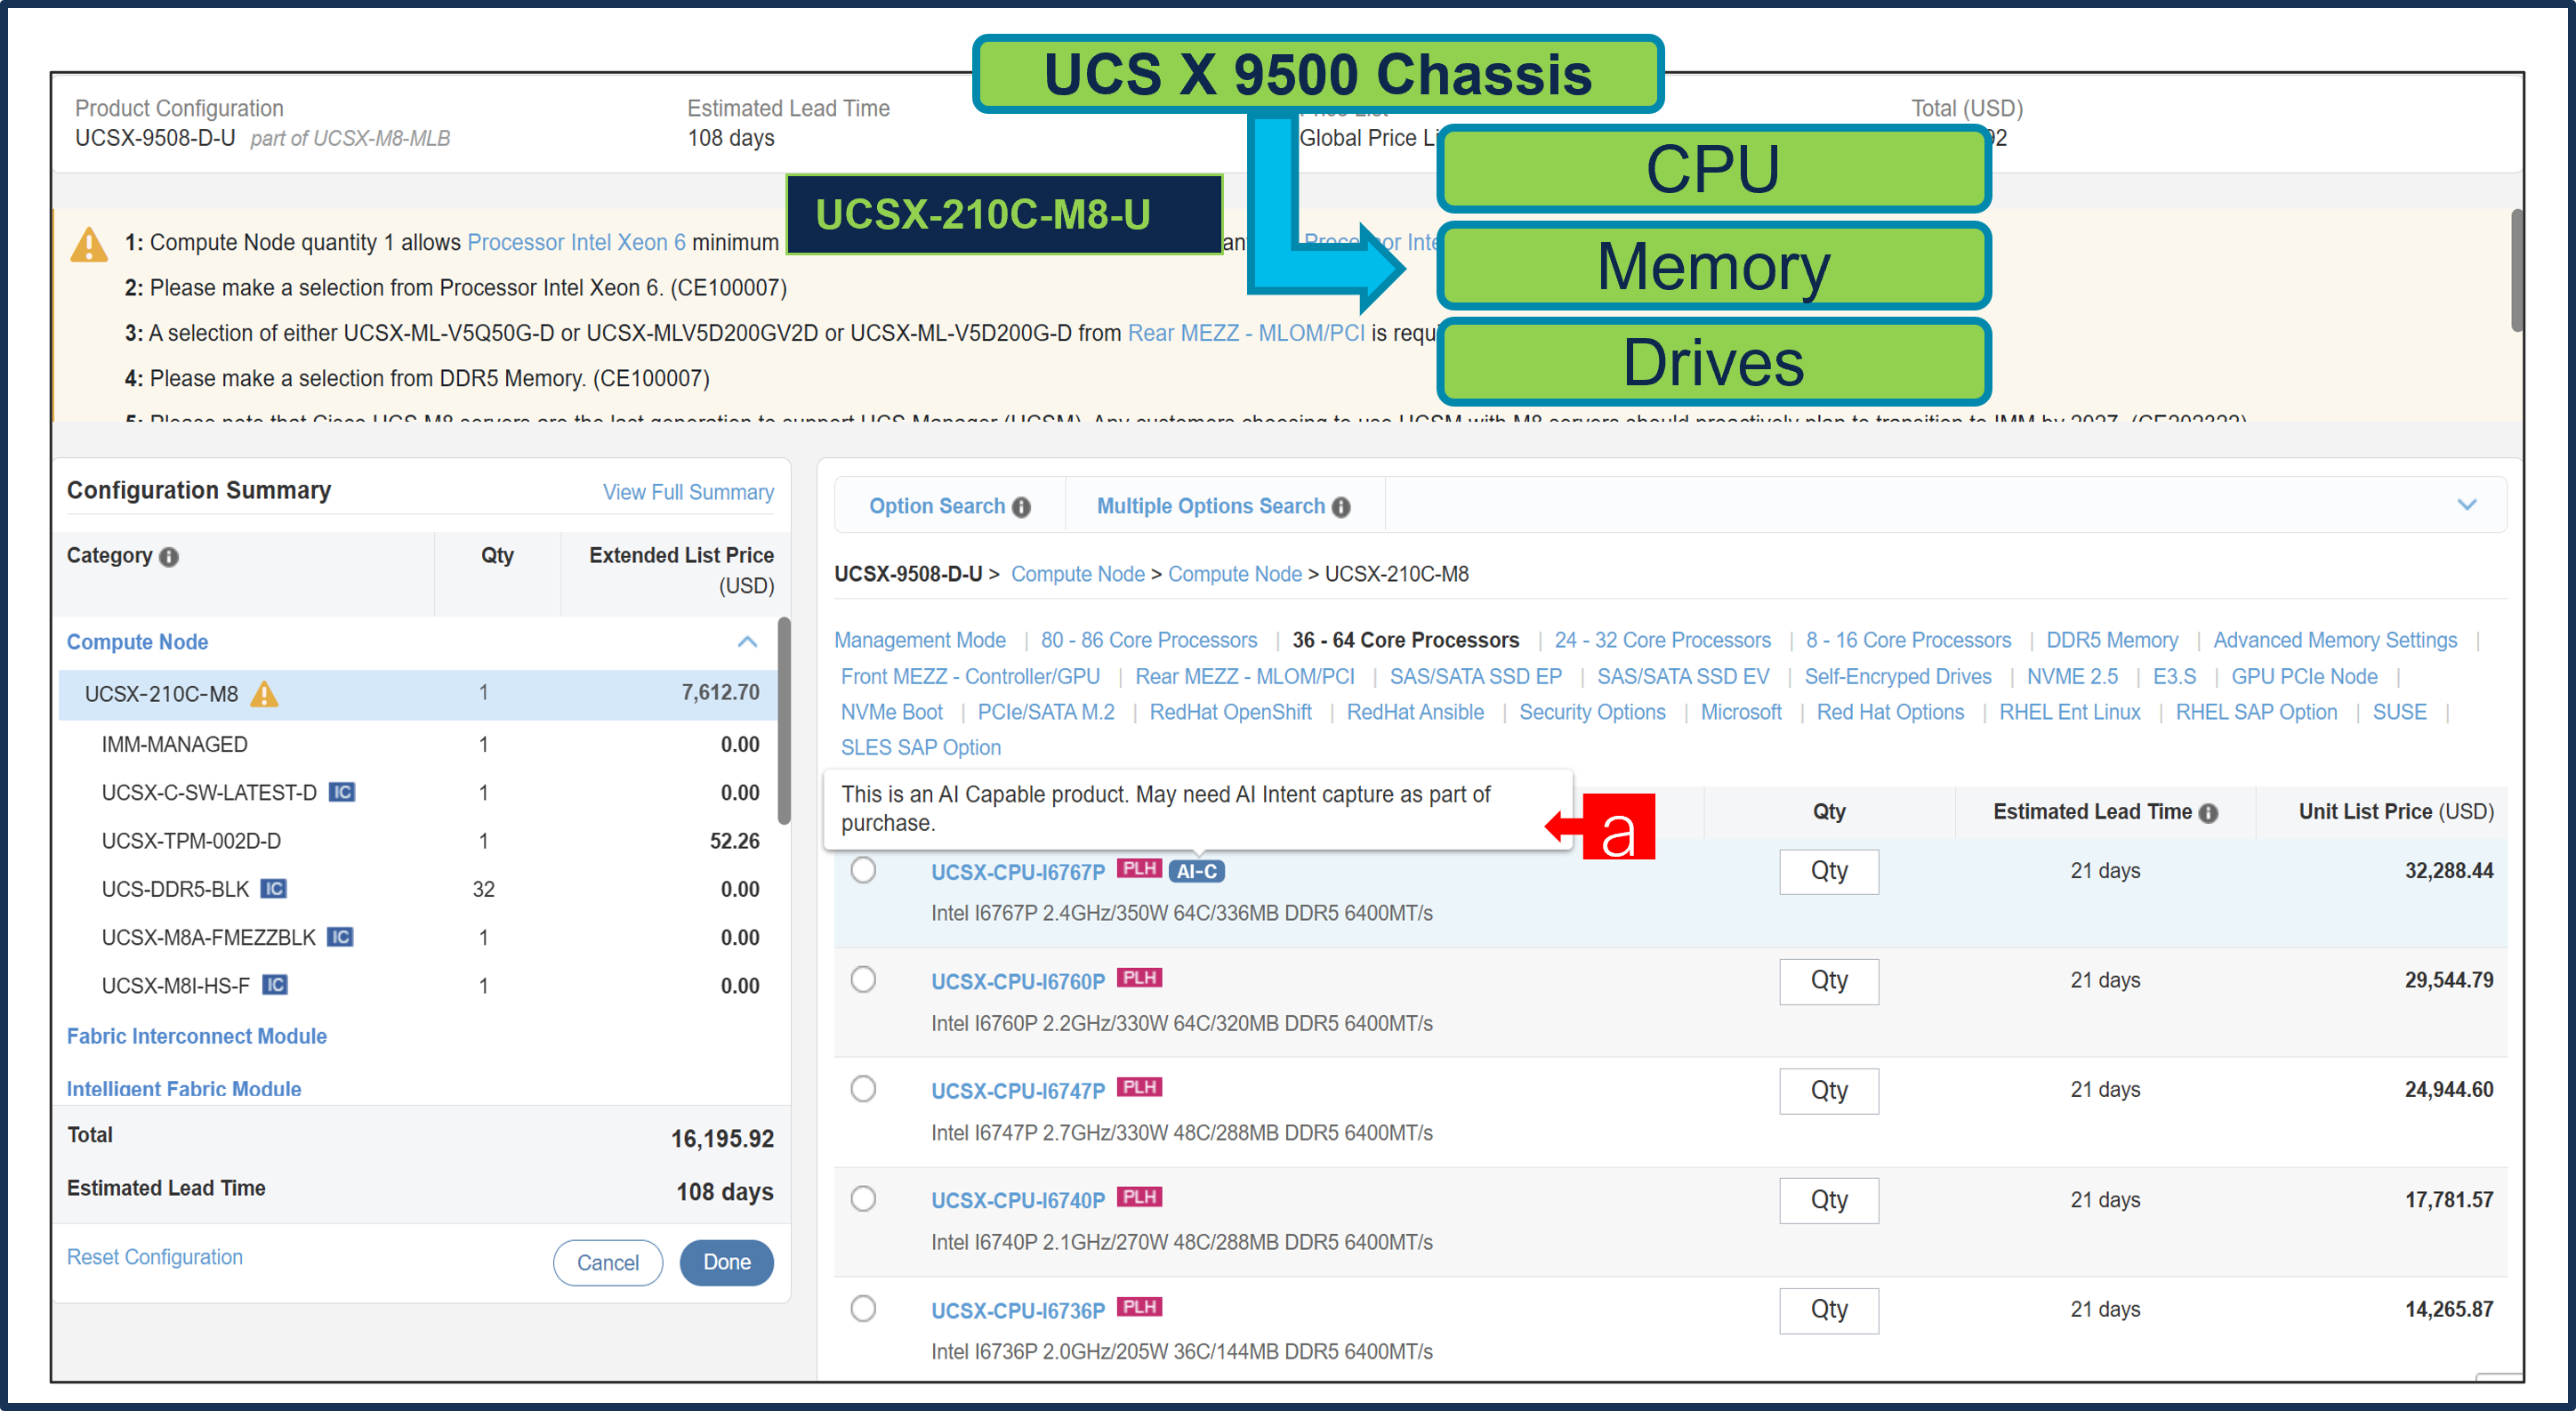Click the Qty field for UCSX-CPU-I6767P
Screen dimensions: 2576x1411
coord(1828,871)
